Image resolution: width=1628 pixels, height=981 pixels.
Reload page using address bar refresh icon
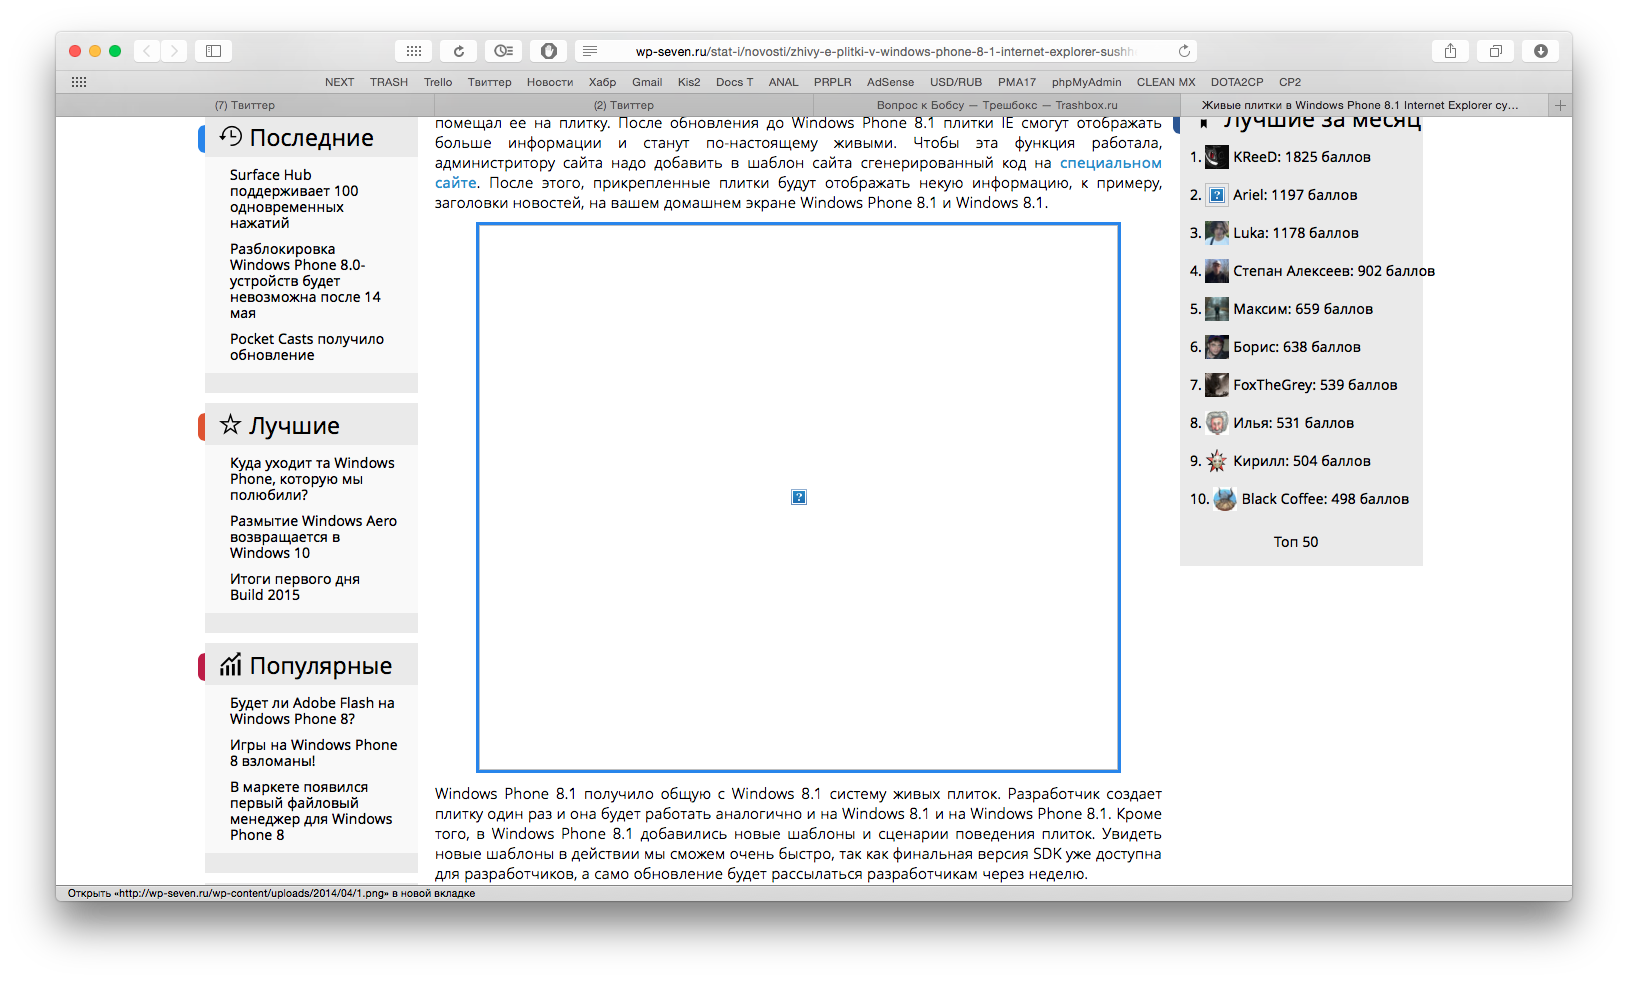pos(1184,51)
